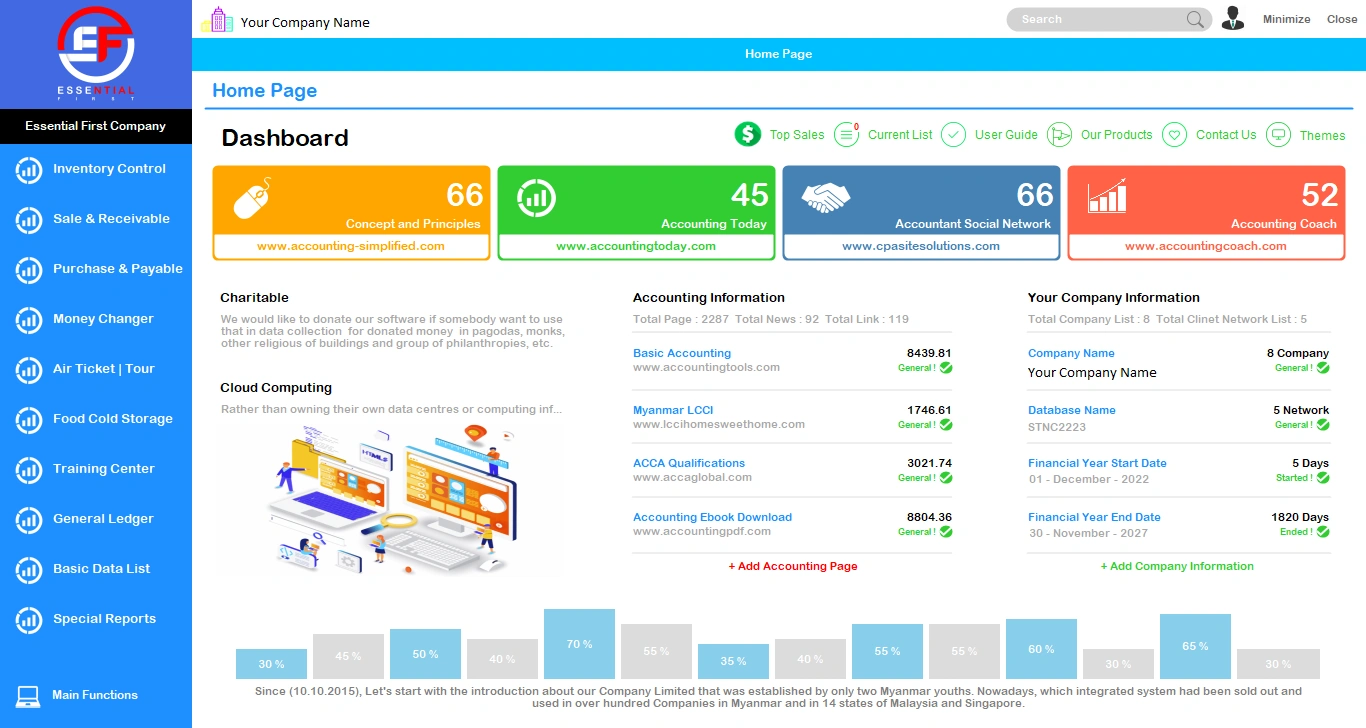Click growth chart icon on Accounting Coach card

click(1107, 196)
